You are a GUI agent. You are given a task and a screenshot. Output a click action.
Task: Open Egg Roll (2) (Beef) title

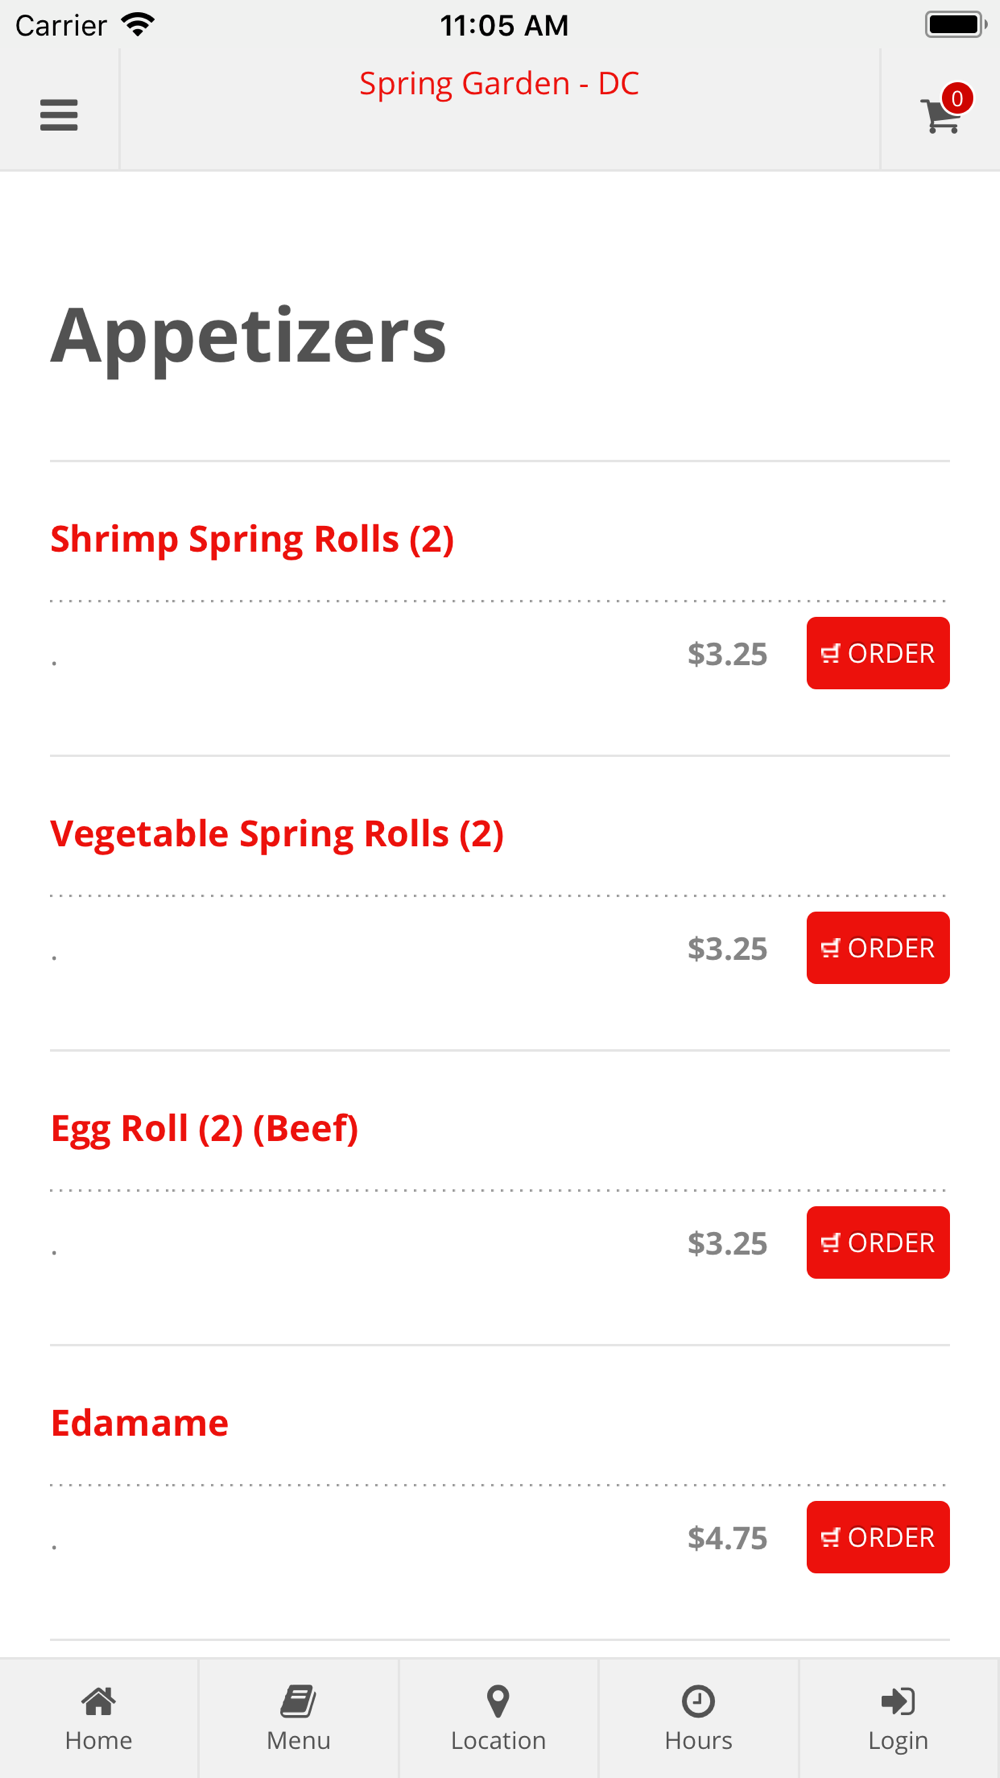click(x=204, y=1129)
